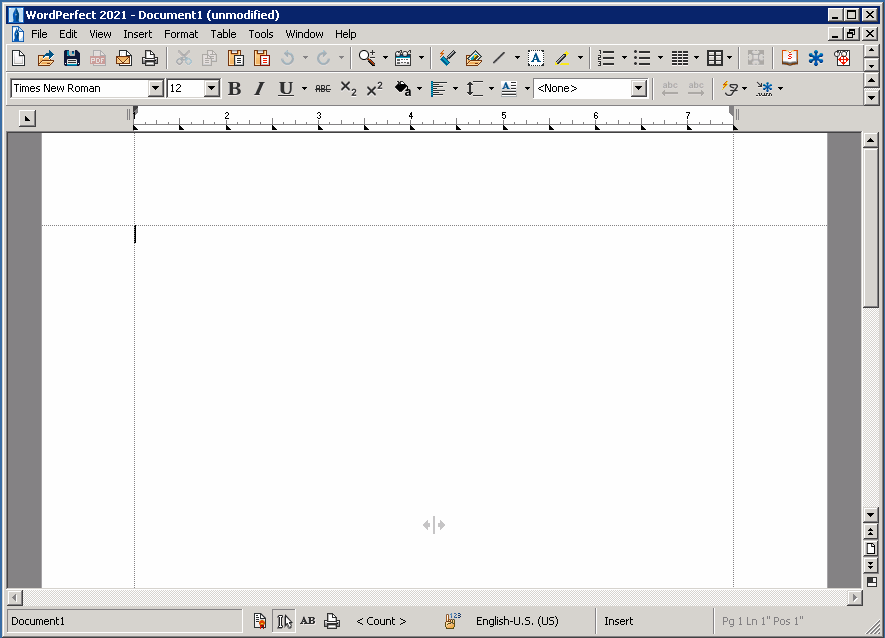Click the ruler at the 4 inch mark
Screen dimensions: 885x638
pyautogui.click(x=411, y=118)
